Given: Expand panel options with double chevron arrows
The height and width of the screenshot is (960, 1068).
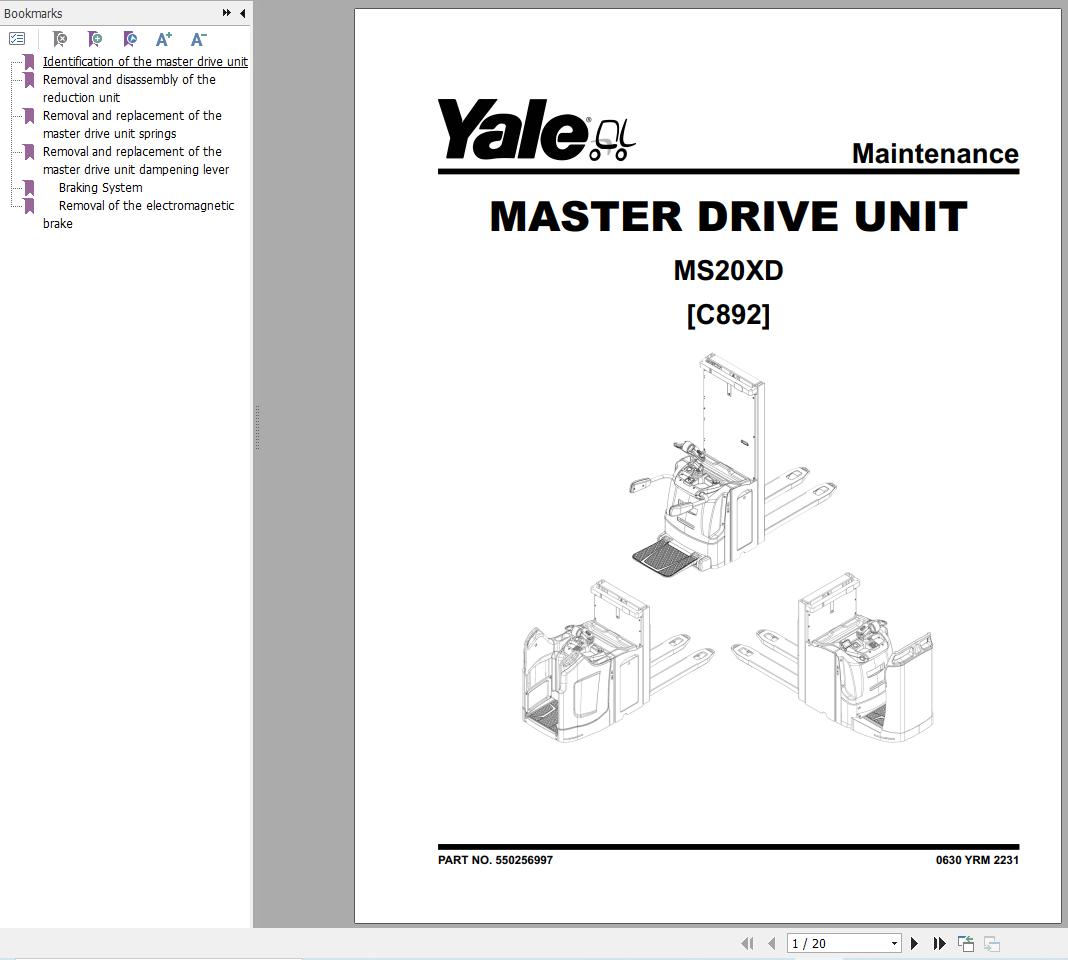Looking at the screenshot, I should 226,13.
